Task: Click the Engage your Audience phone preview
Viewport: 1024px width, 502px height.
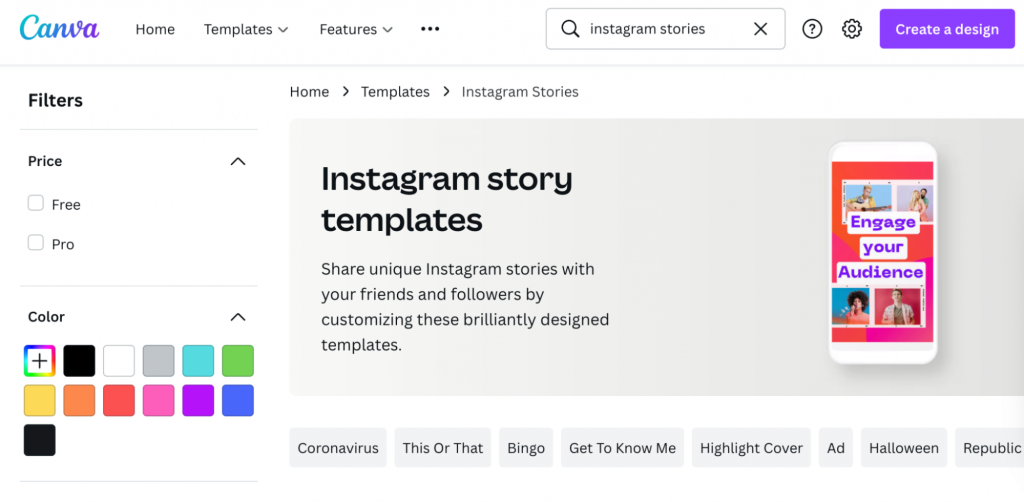Action: click(882, 252)
